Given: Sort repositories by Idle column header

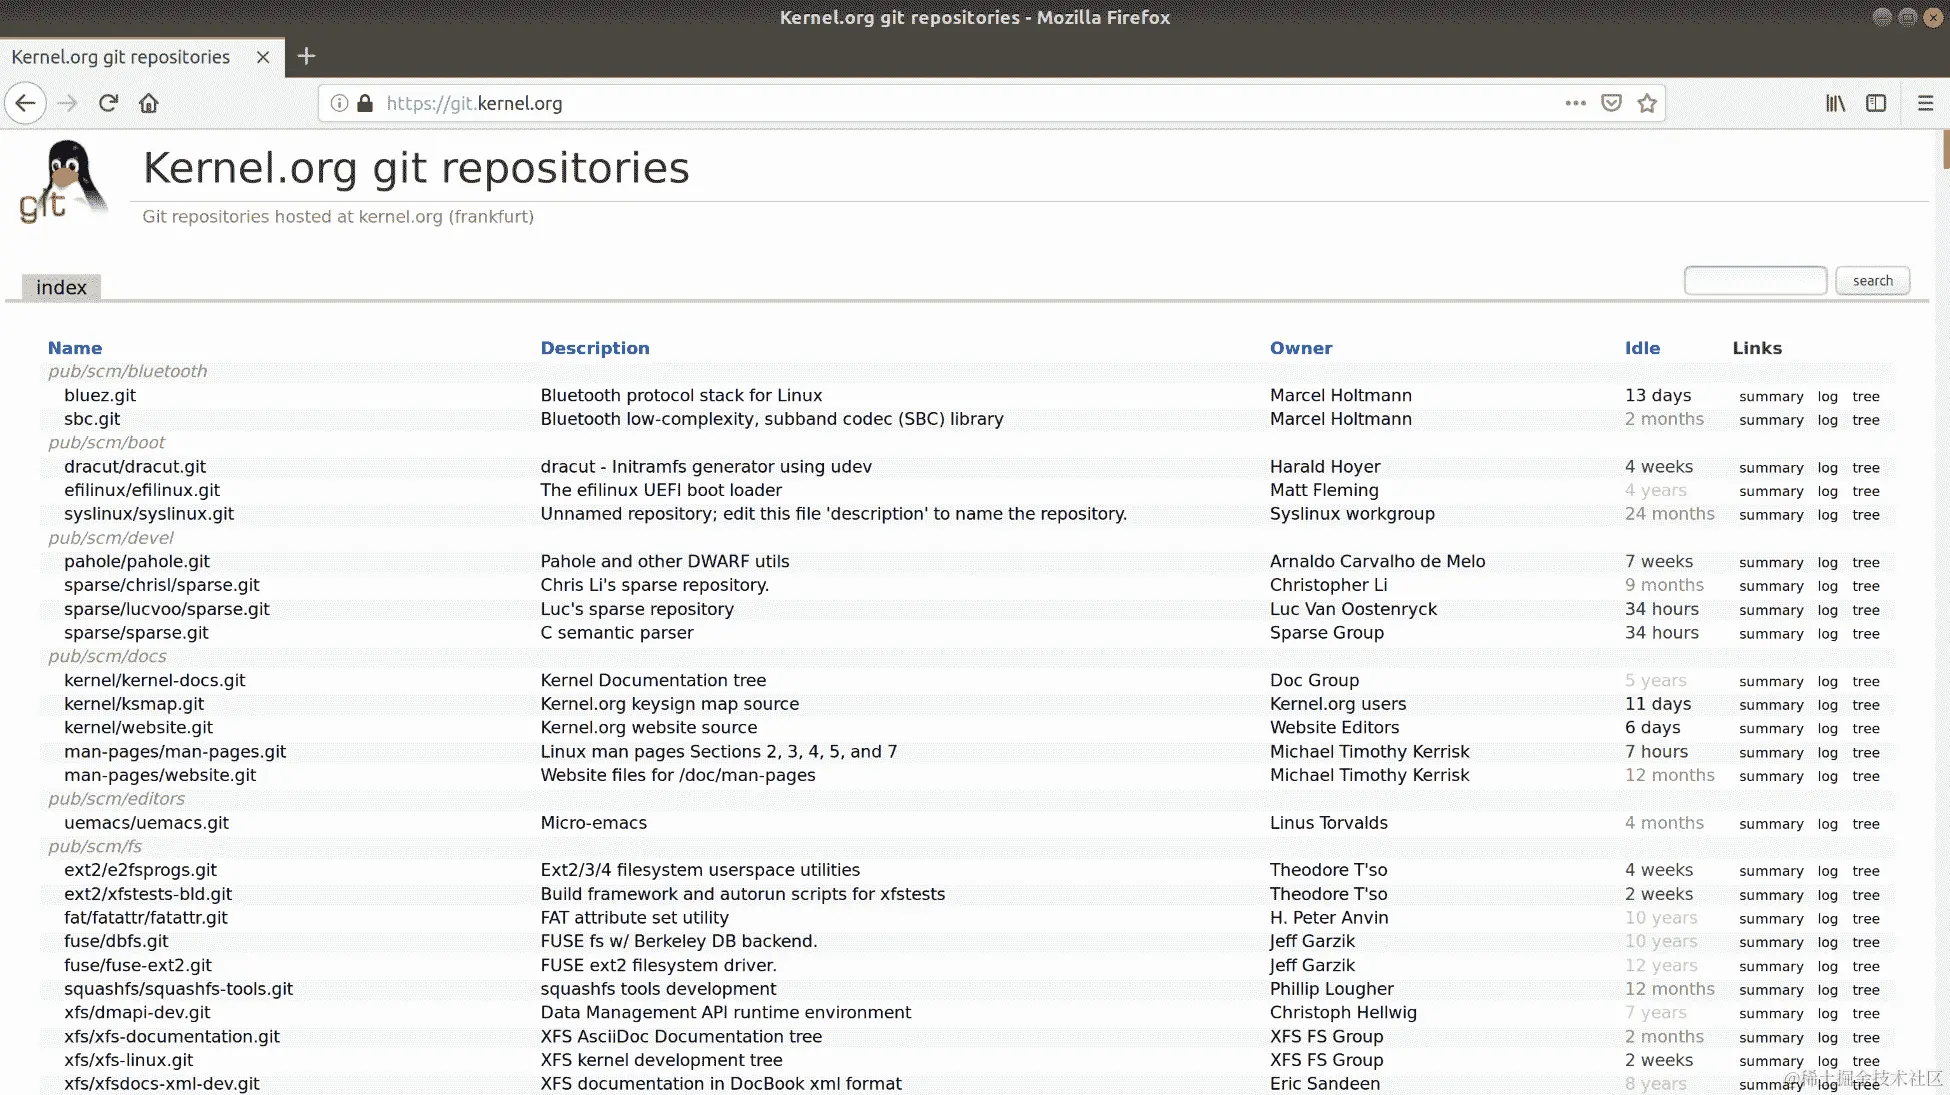Looking at the screenshot, I should pyautogui.click(x=1642, y=348).
